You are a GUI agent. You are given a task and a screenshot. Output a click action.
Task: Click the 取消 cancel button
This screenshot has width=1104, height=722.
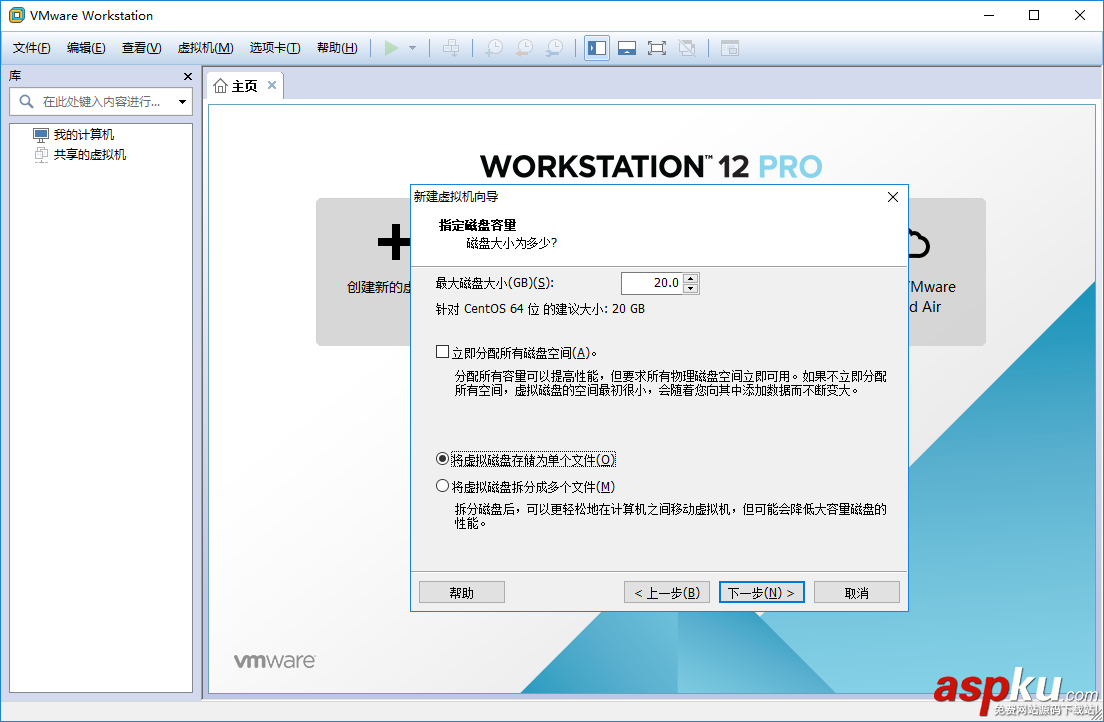click(x=857, y=592)
